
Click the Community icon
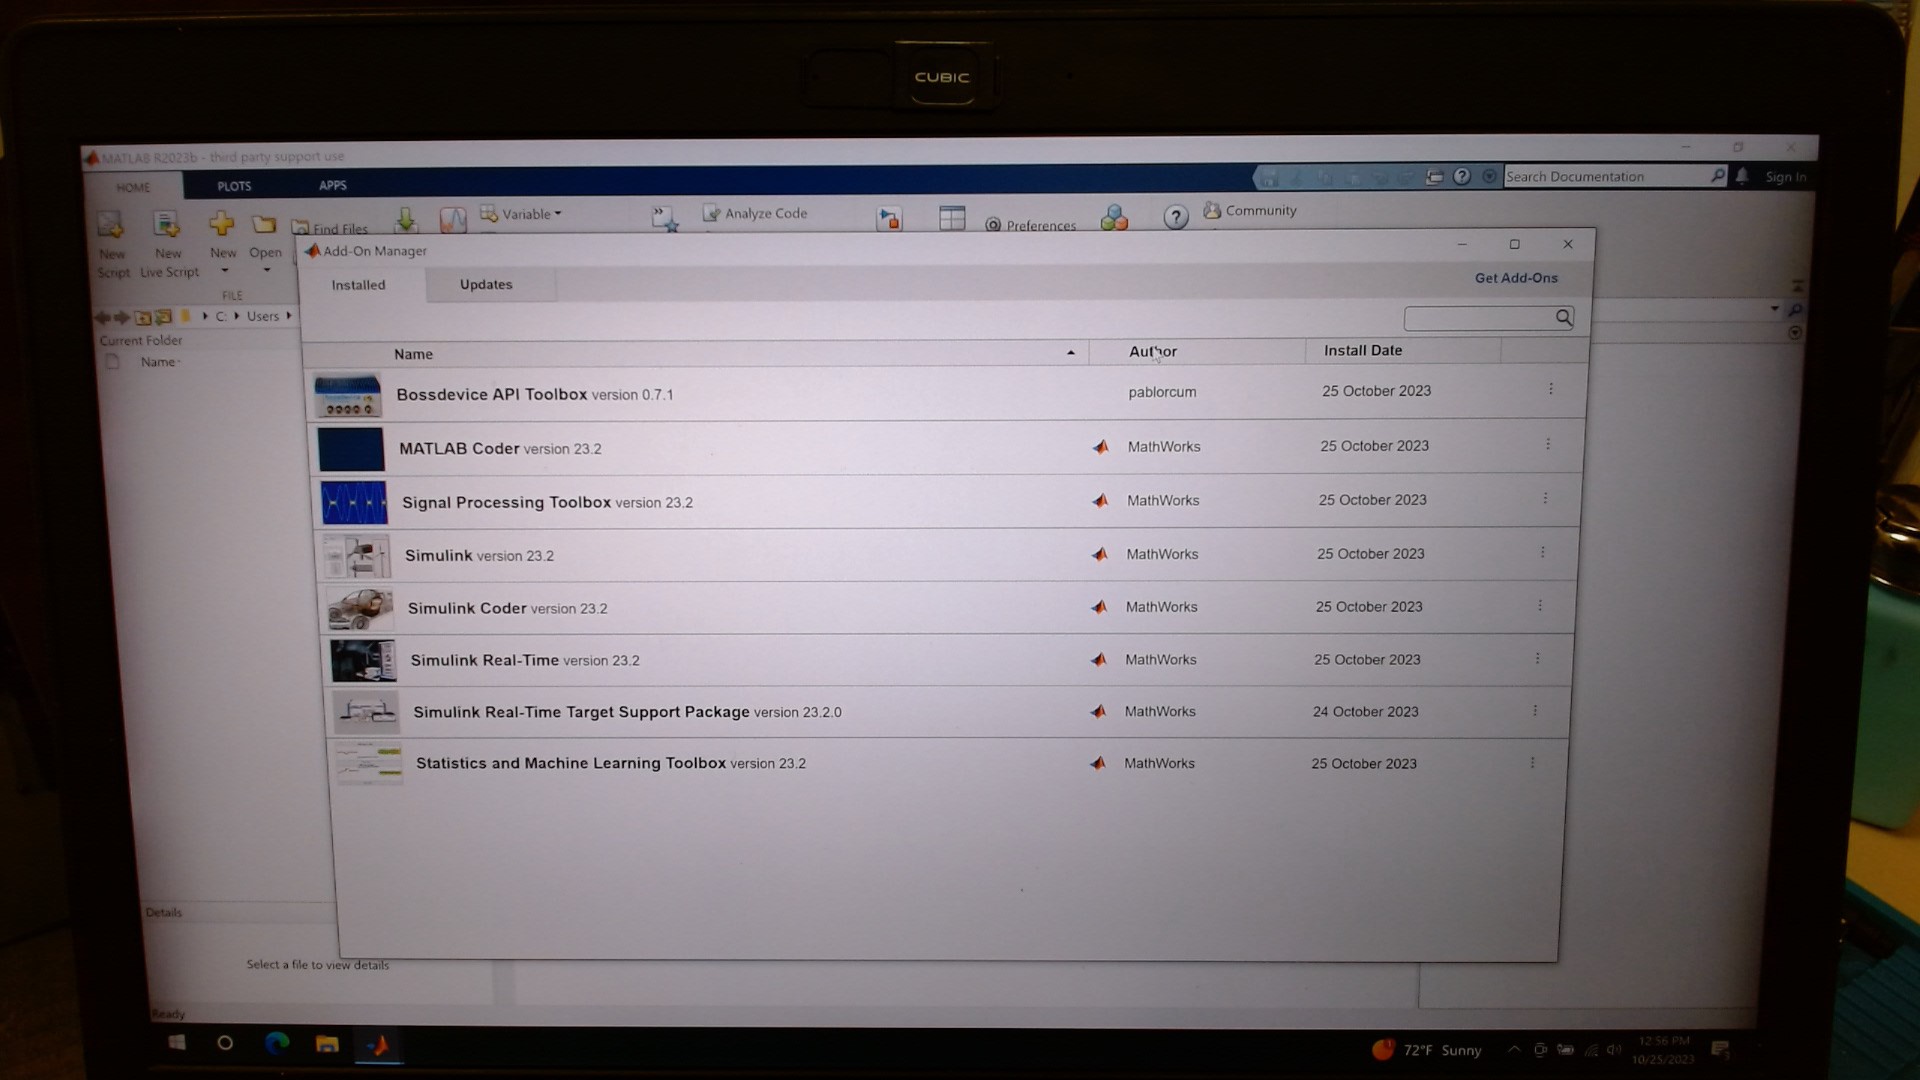(x=1213, y=210)
